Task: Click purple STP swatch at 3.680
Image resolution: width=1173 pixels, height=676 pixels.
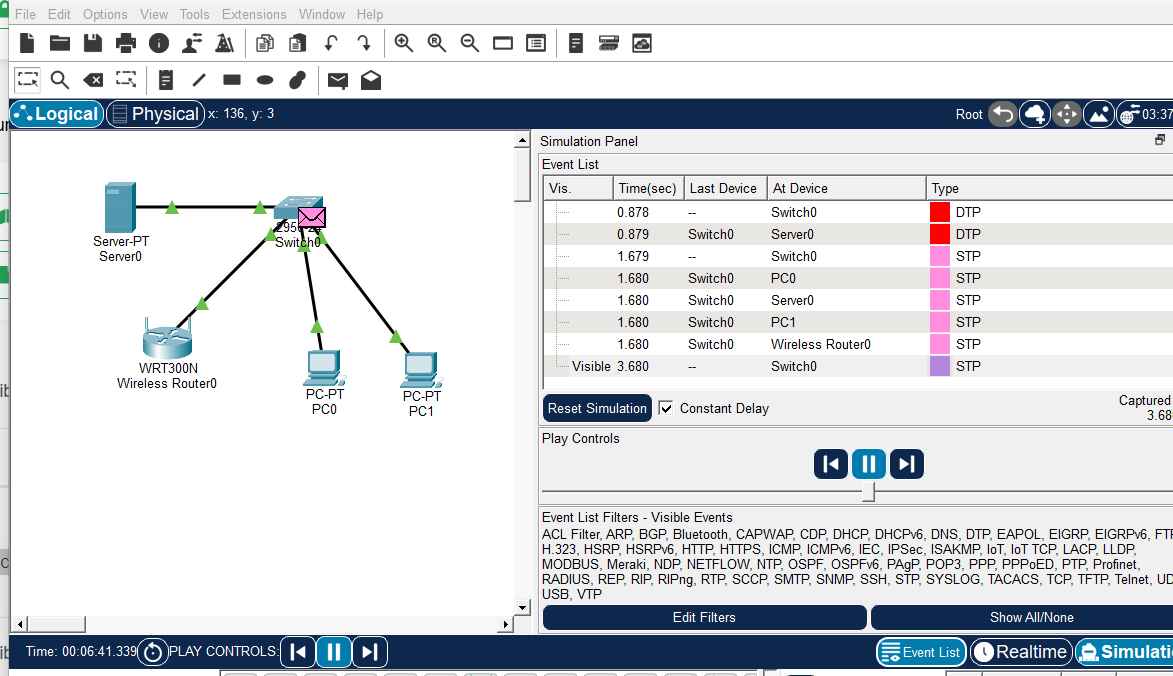Action: pos(940,366)
